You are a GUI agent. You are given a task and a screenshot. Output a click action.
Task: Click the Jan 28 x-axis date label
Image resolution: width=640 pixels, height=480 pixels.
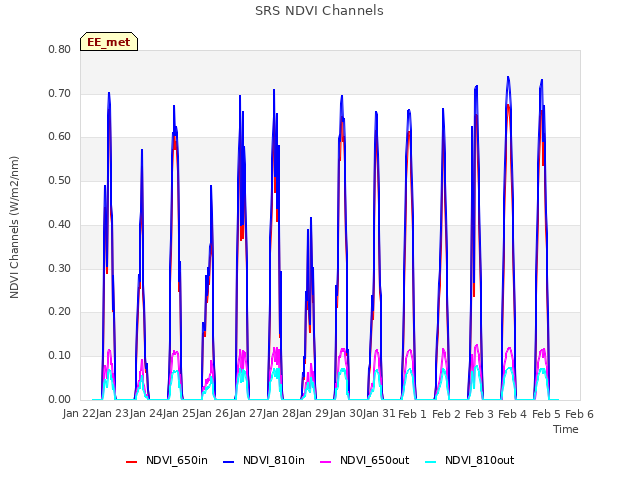279,414
